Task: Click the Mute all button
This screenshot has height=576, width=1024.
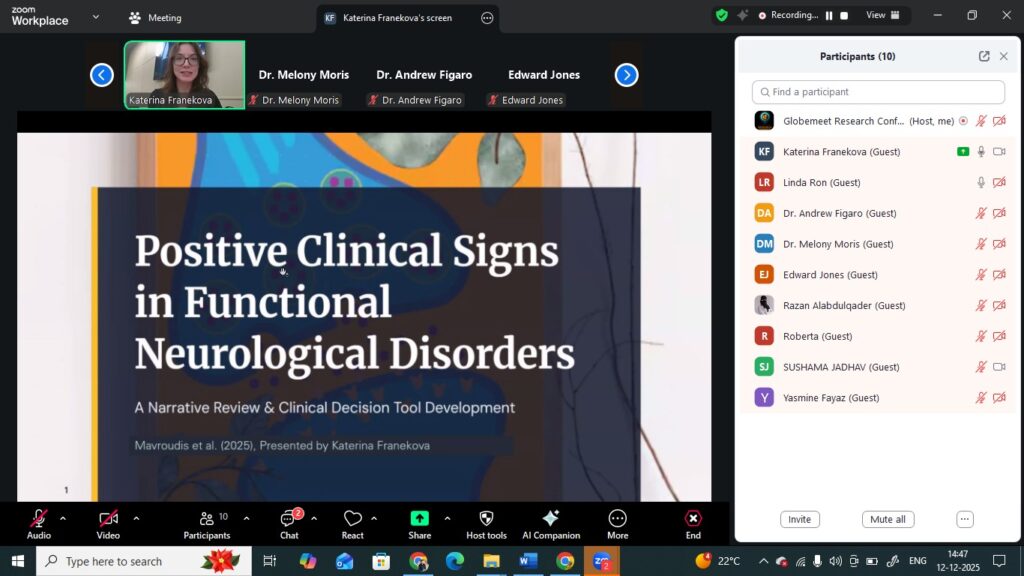Action: 887,520
